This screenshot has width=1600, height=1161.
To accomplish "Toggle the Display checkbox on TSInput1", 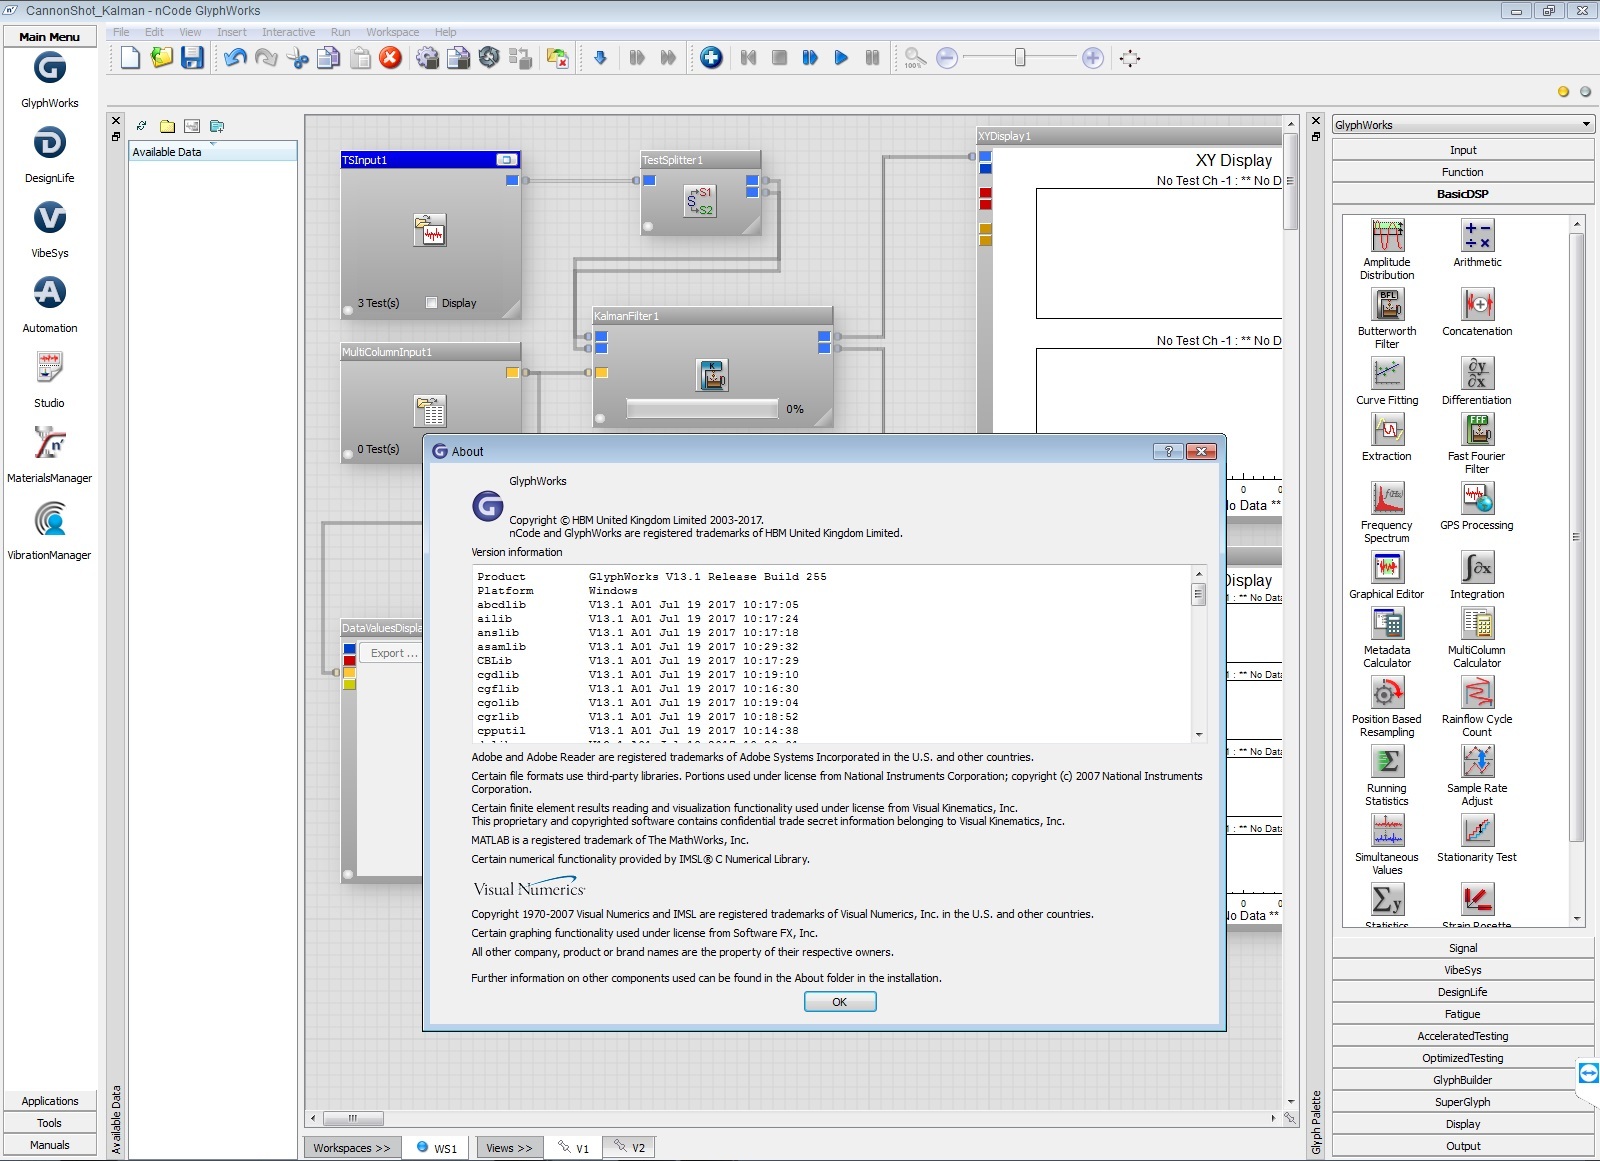I will pos(432,303).
